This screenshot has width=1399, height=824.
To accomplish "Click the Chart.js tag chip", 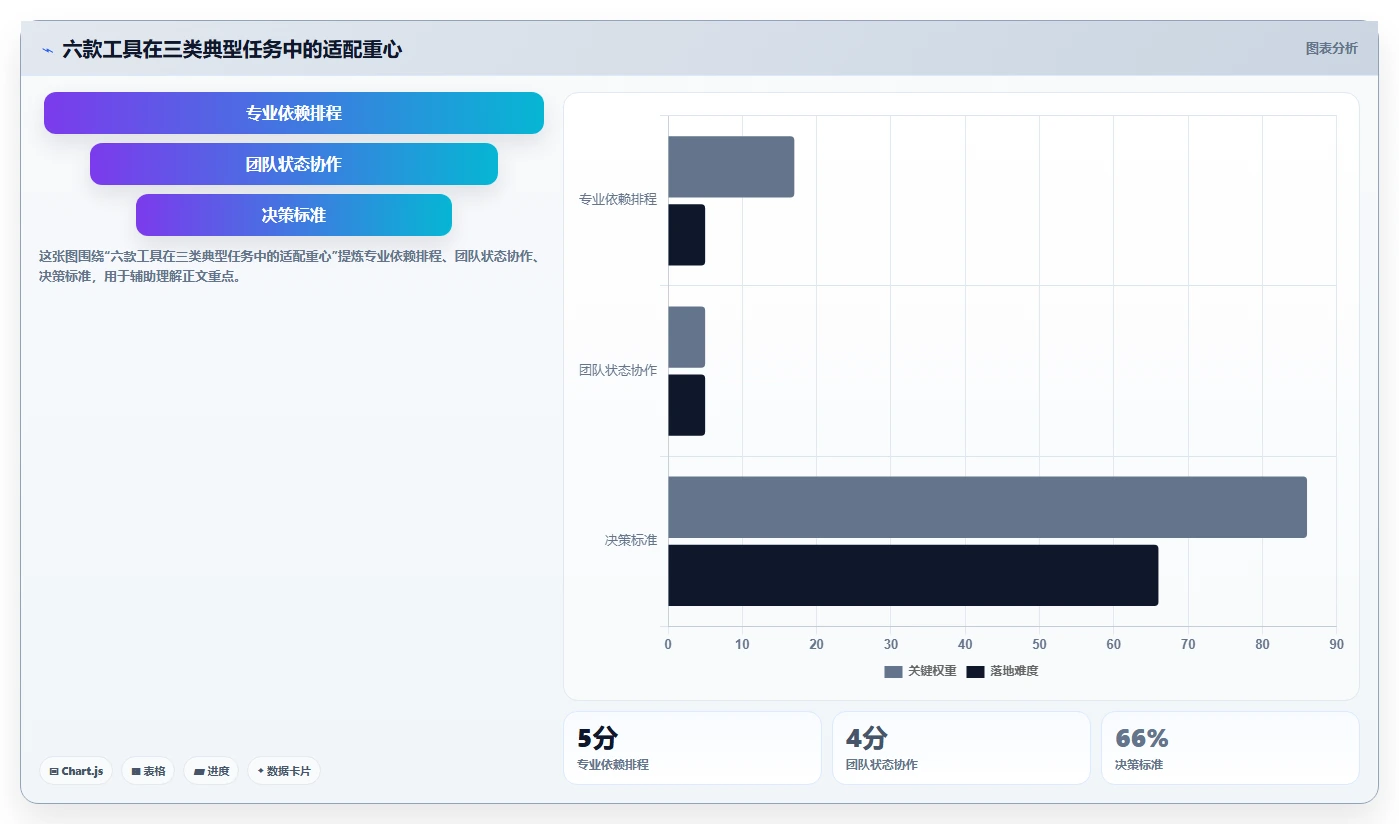I will (76, 771).
